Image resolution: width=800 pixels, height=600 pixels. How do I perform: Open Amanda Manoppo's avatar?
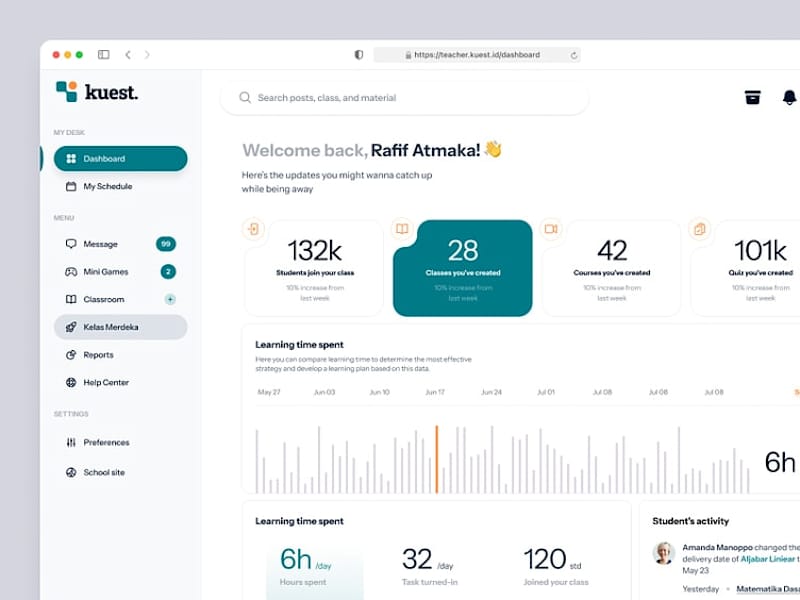pos(664,553)
